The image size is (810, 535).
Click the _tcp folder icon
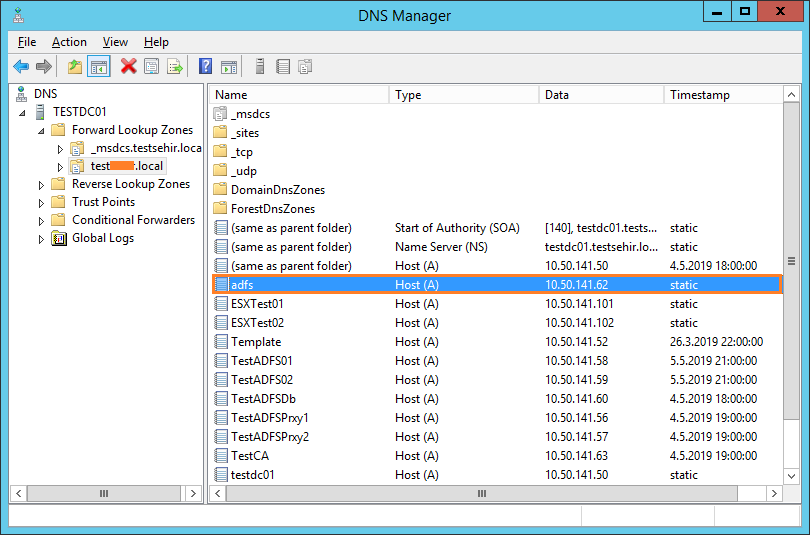pos(221,151)
